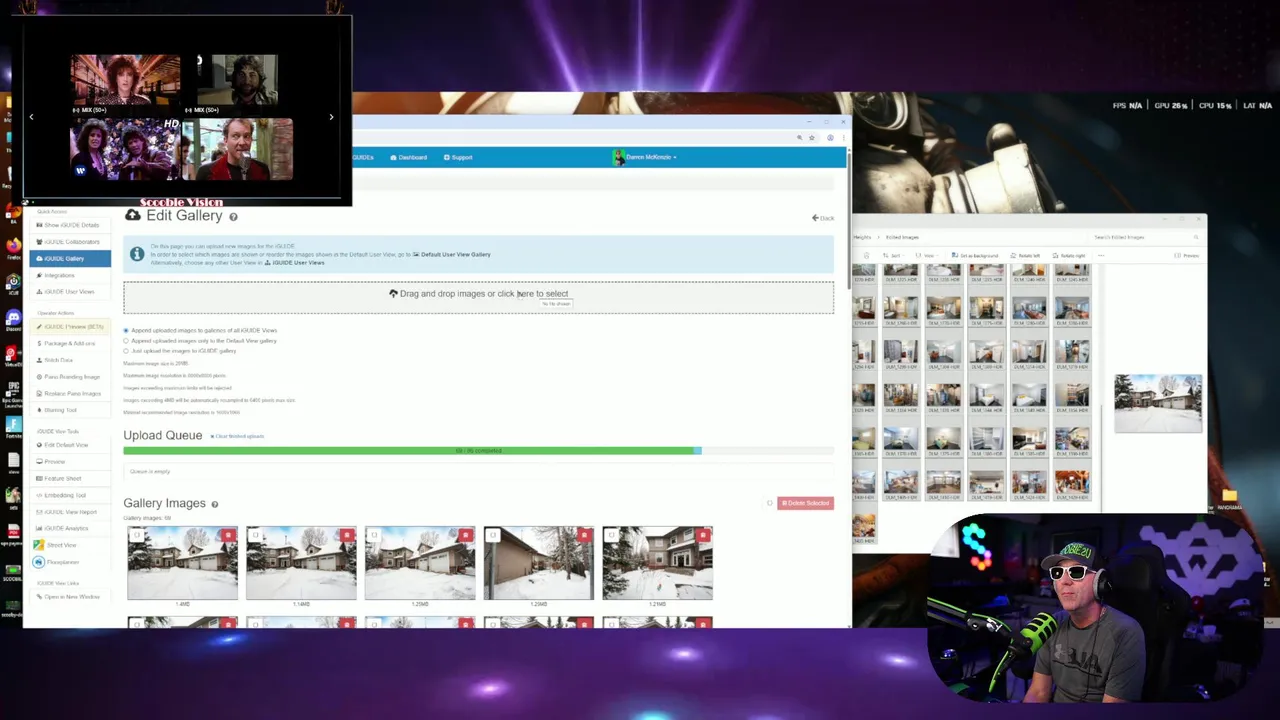This screenshot has width=1280, height=720.
Task: Open the Dashboard nav item
Action: coord(408,157)
